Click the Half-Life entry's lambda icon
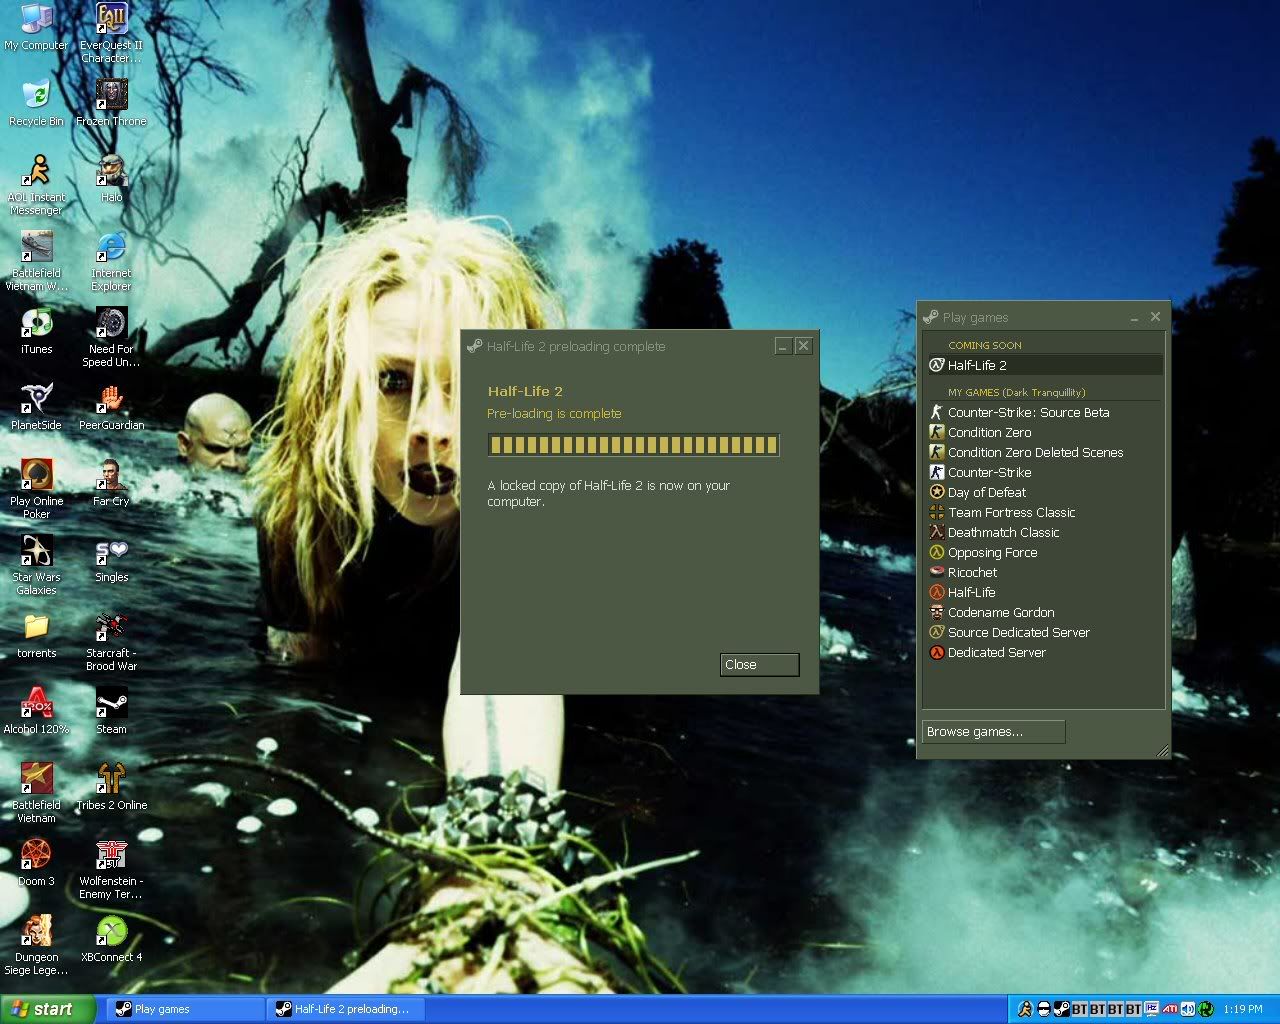The width and height of the screenshot is (1280, 1024). point(937,592)
